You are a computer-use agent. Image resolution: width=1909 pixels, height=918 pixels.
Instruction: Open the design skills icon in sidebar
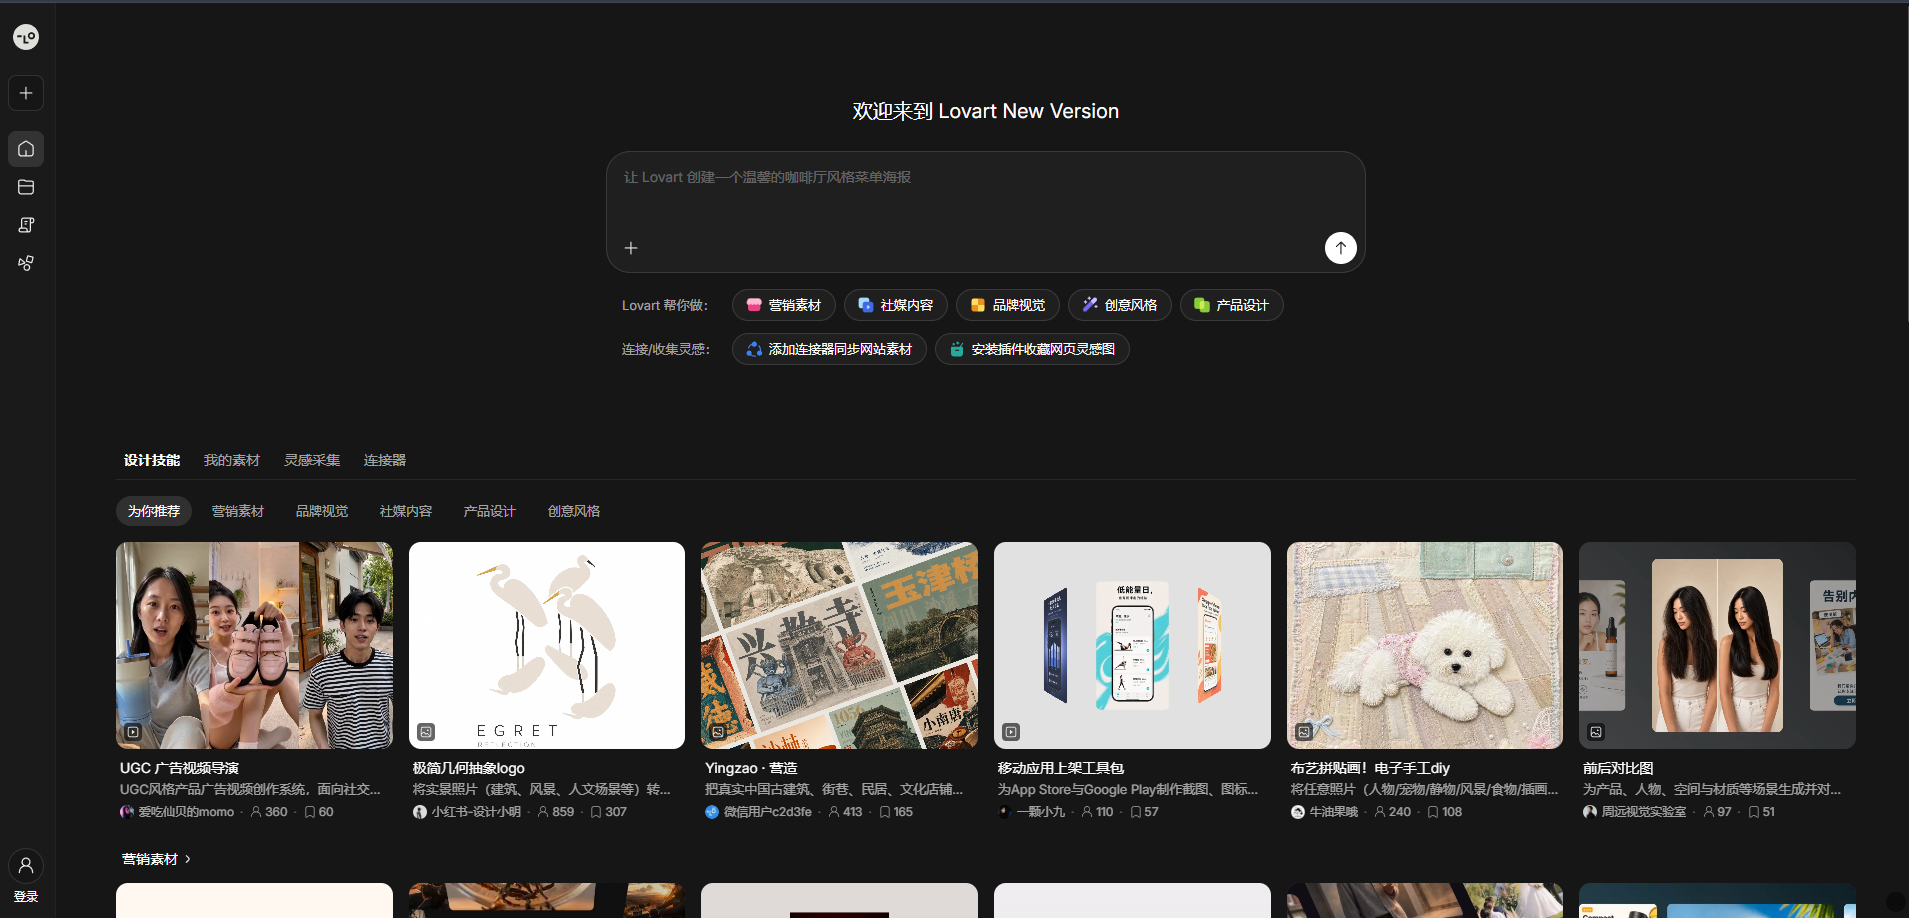26,225
